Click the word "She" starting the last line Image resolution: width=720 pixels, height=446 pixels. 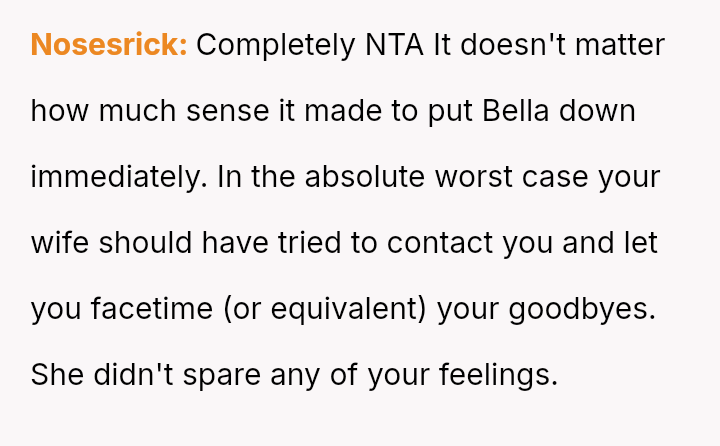[x=57, y=375]
